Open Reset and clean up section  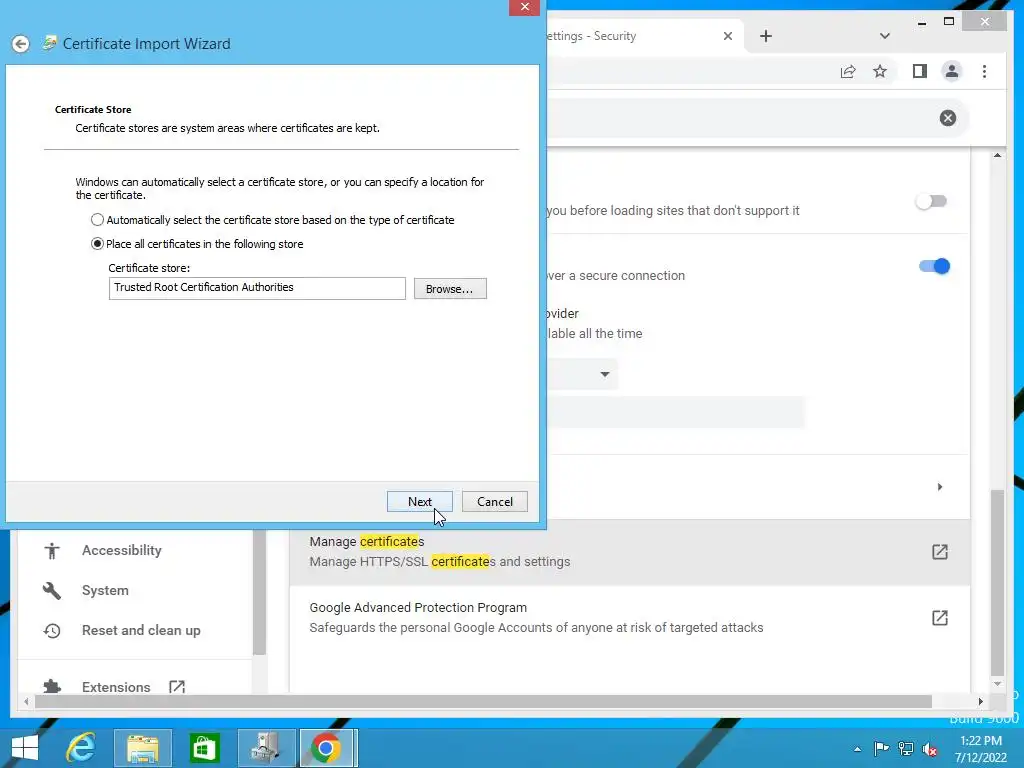pos(141,630)
